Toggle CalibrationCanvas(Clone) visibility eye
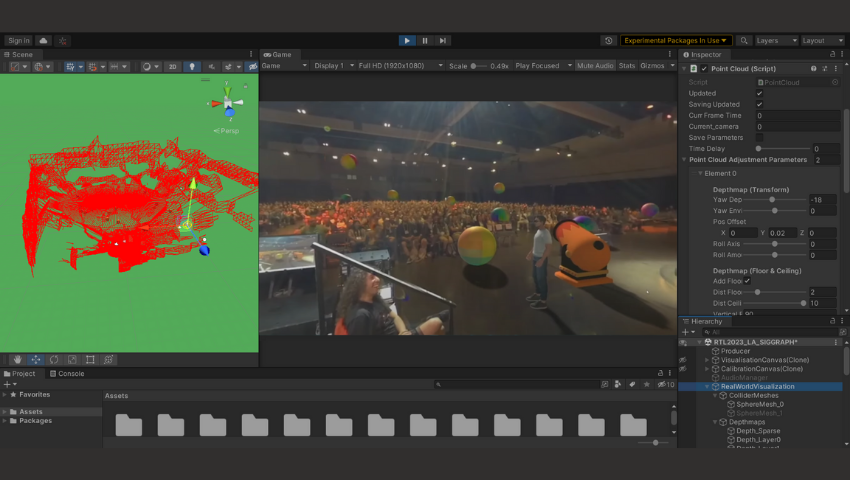Viewport: 850px width, 480px height. pos(683,369)
